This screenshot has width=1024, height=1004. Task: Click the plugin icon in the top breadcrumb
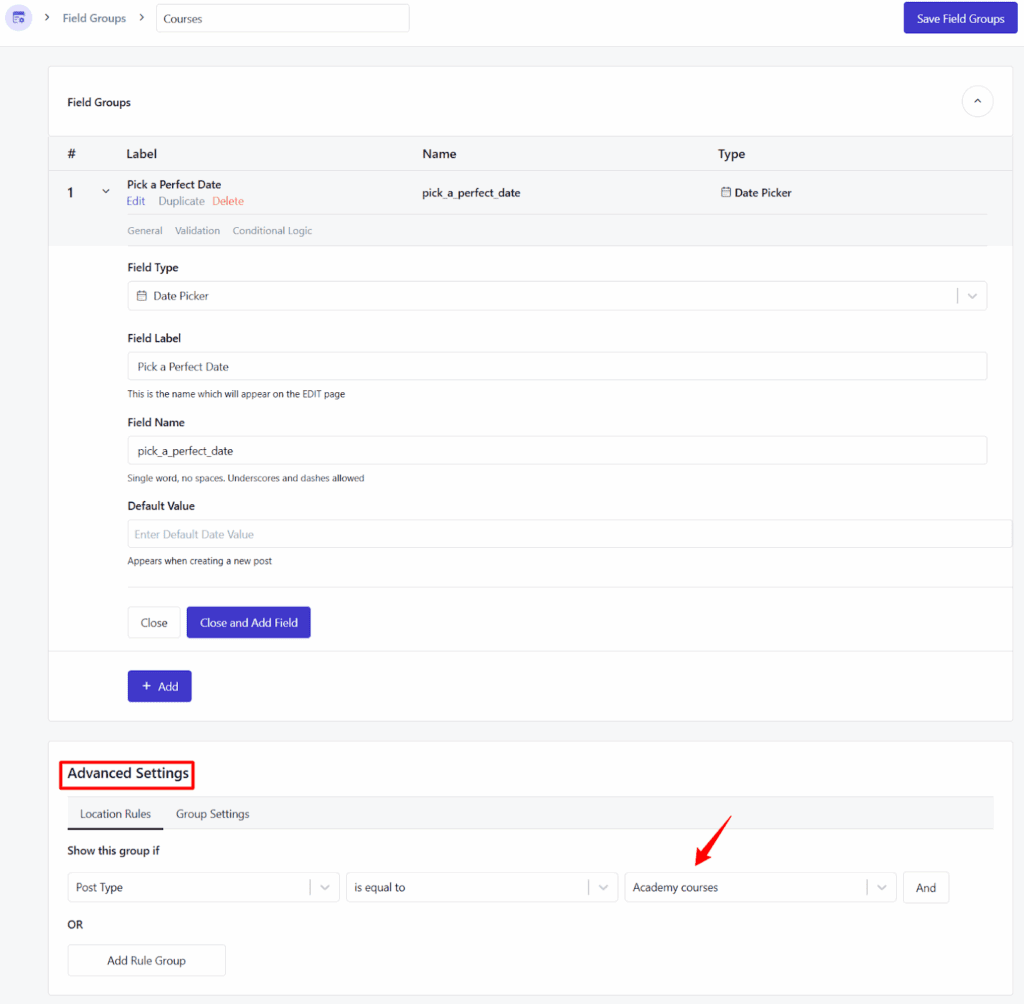pyautogui.click(x=18, y=17)
